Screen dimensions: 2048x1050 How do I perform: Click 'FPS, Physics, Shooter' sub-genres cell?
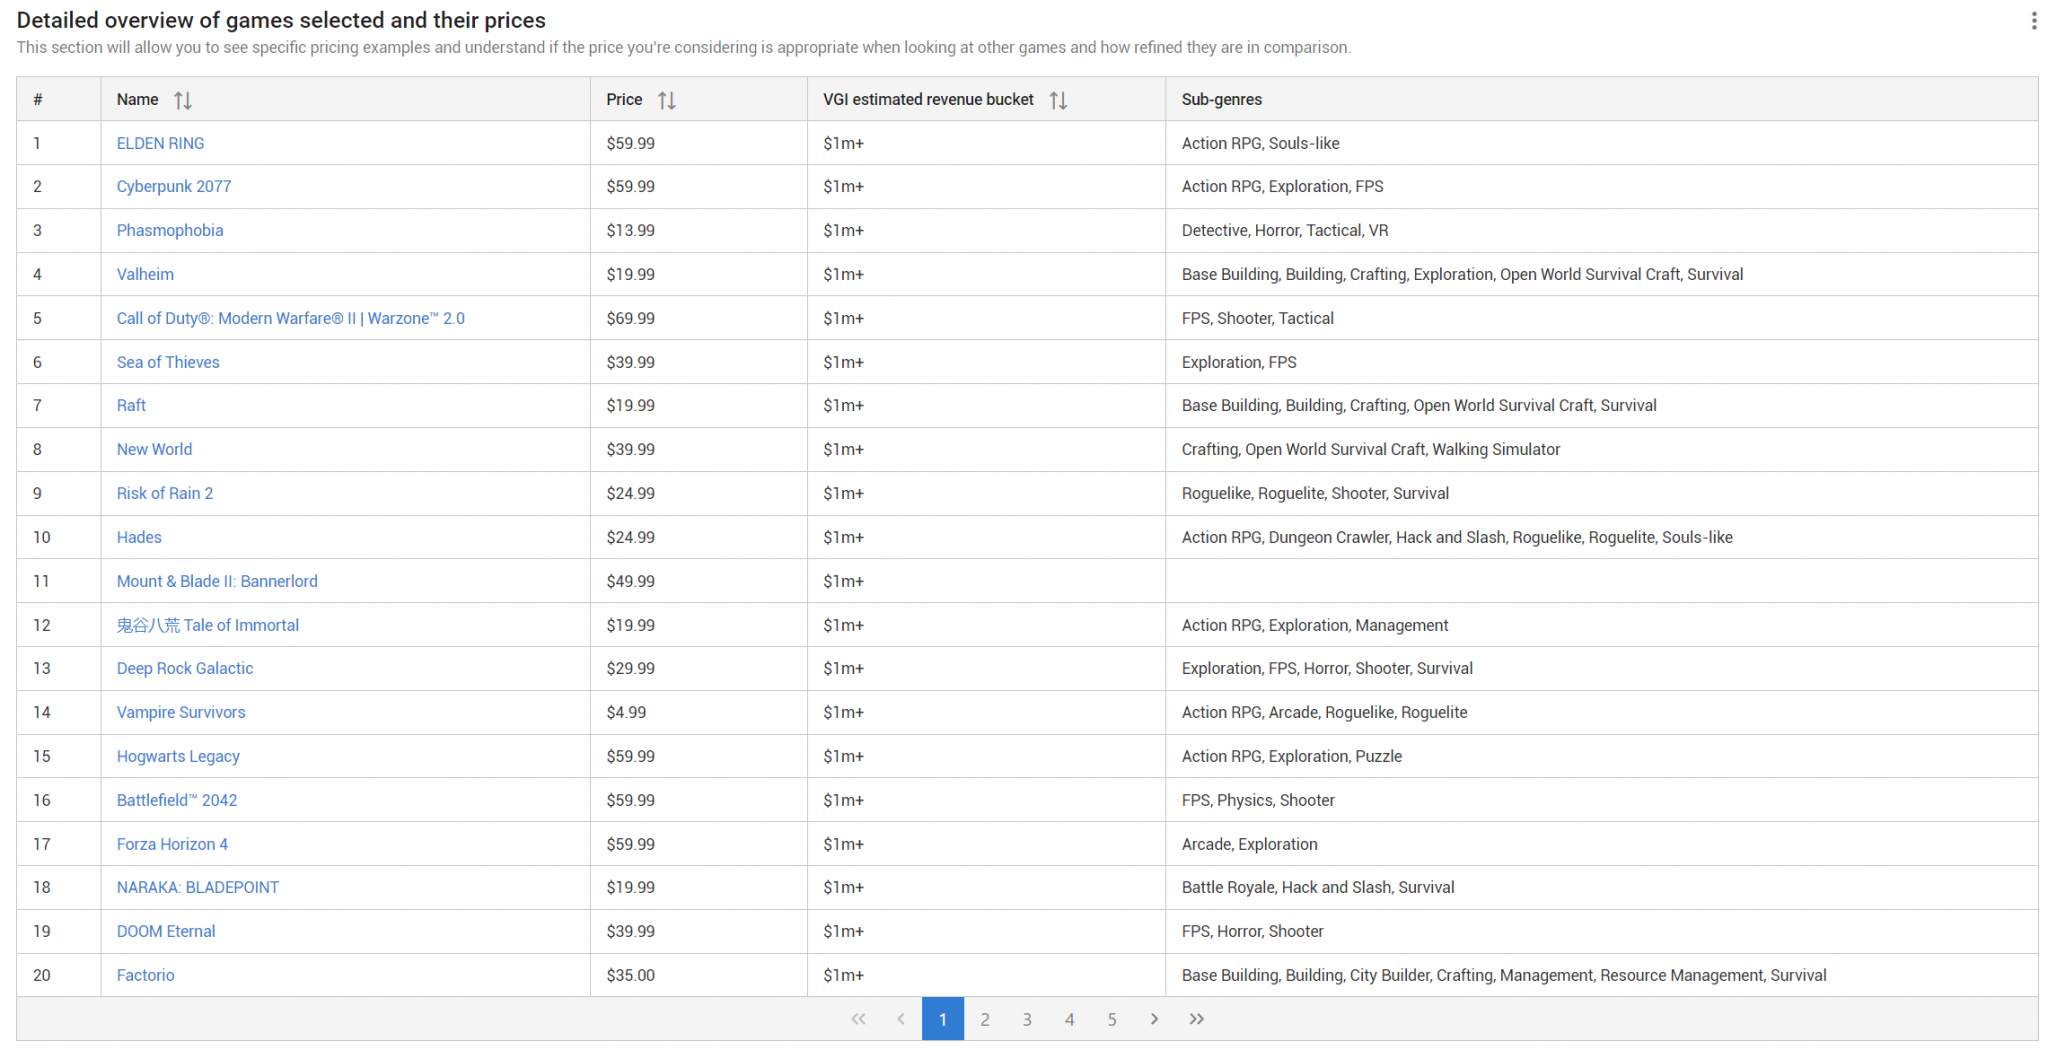pyautogui.click(x=1602, y=800)
